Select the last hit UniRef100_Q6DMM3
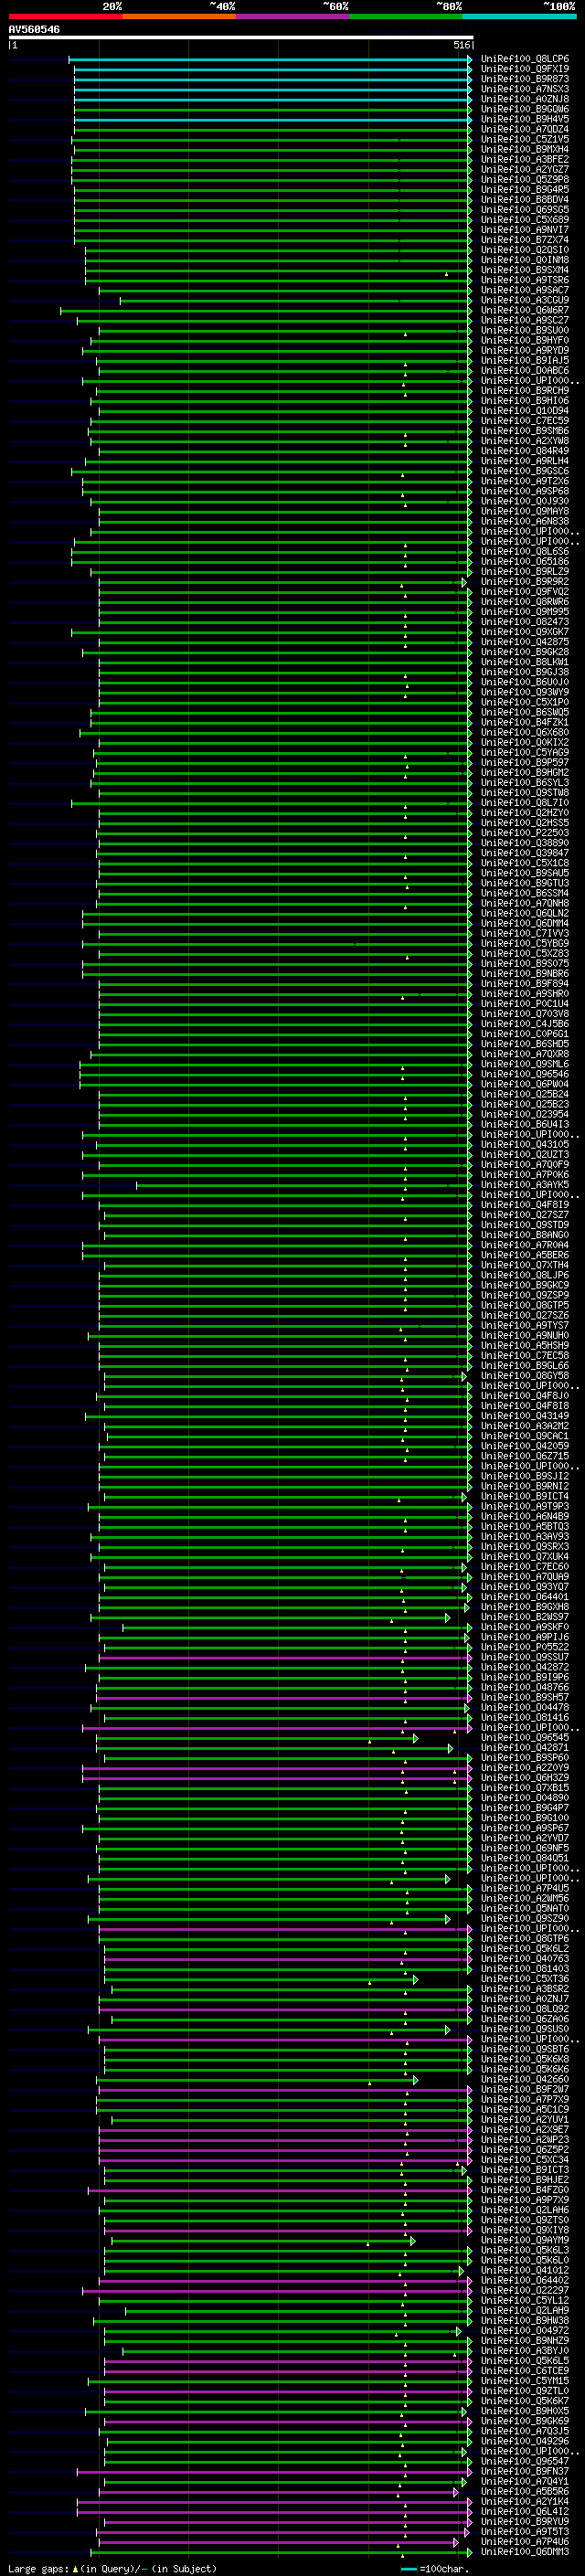The height and width of the screenshot is (2576, 585). [x=524, y=2552]
